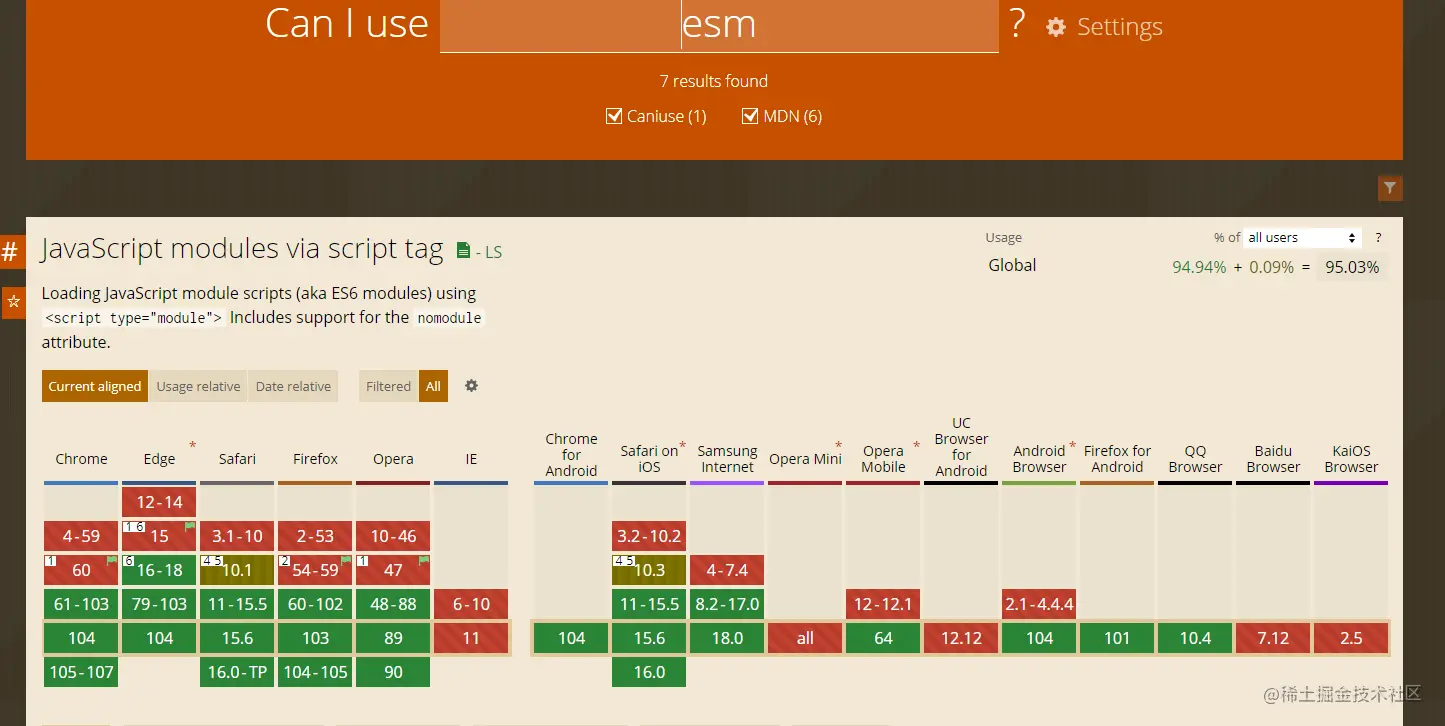Open the all users dropdown

click(x=1302, y=238)
